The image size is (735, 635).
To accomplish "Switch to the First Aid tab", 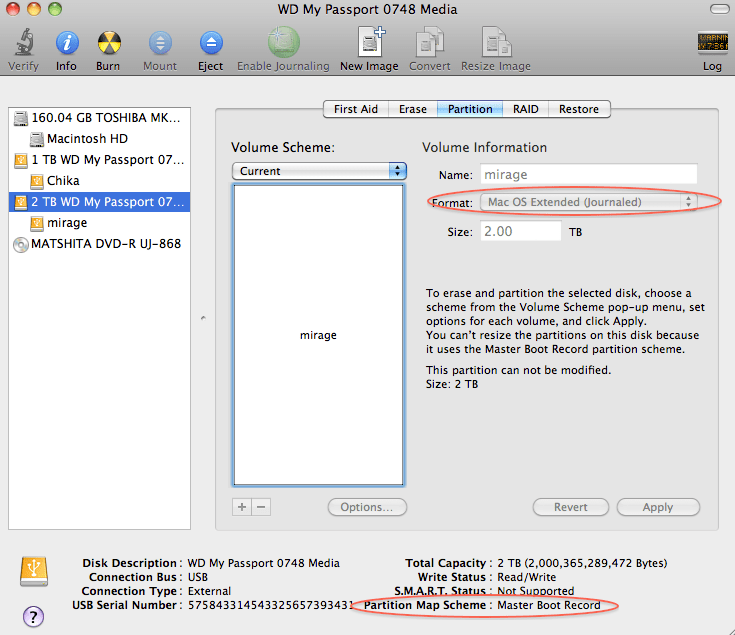I will tap(356, 109).
